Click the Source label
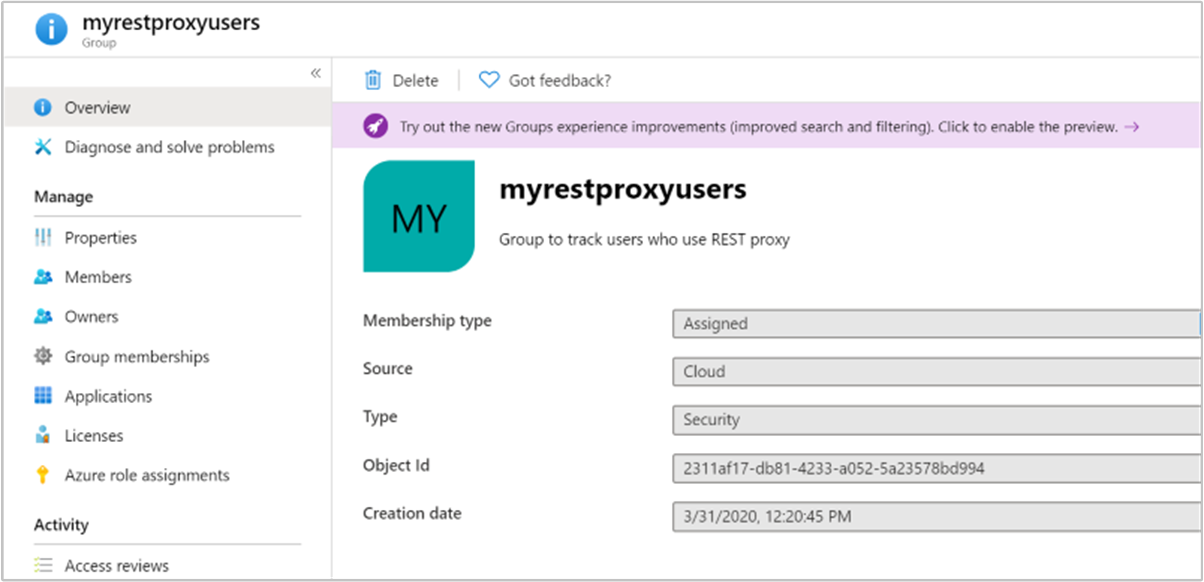This screenshot has width=1204, height=582. pyautogui.click(x=388, y=369)
